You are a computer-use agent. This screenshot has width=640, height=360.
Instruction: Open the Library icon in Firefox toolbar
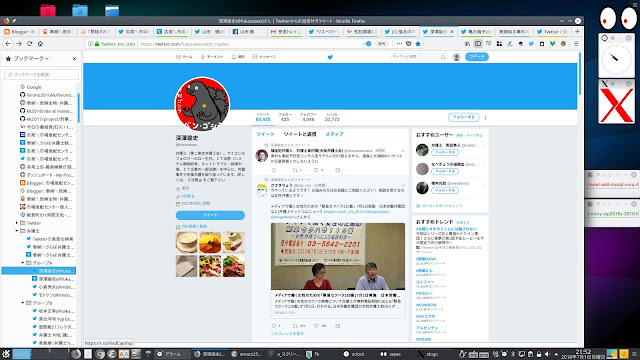(467, 44)
